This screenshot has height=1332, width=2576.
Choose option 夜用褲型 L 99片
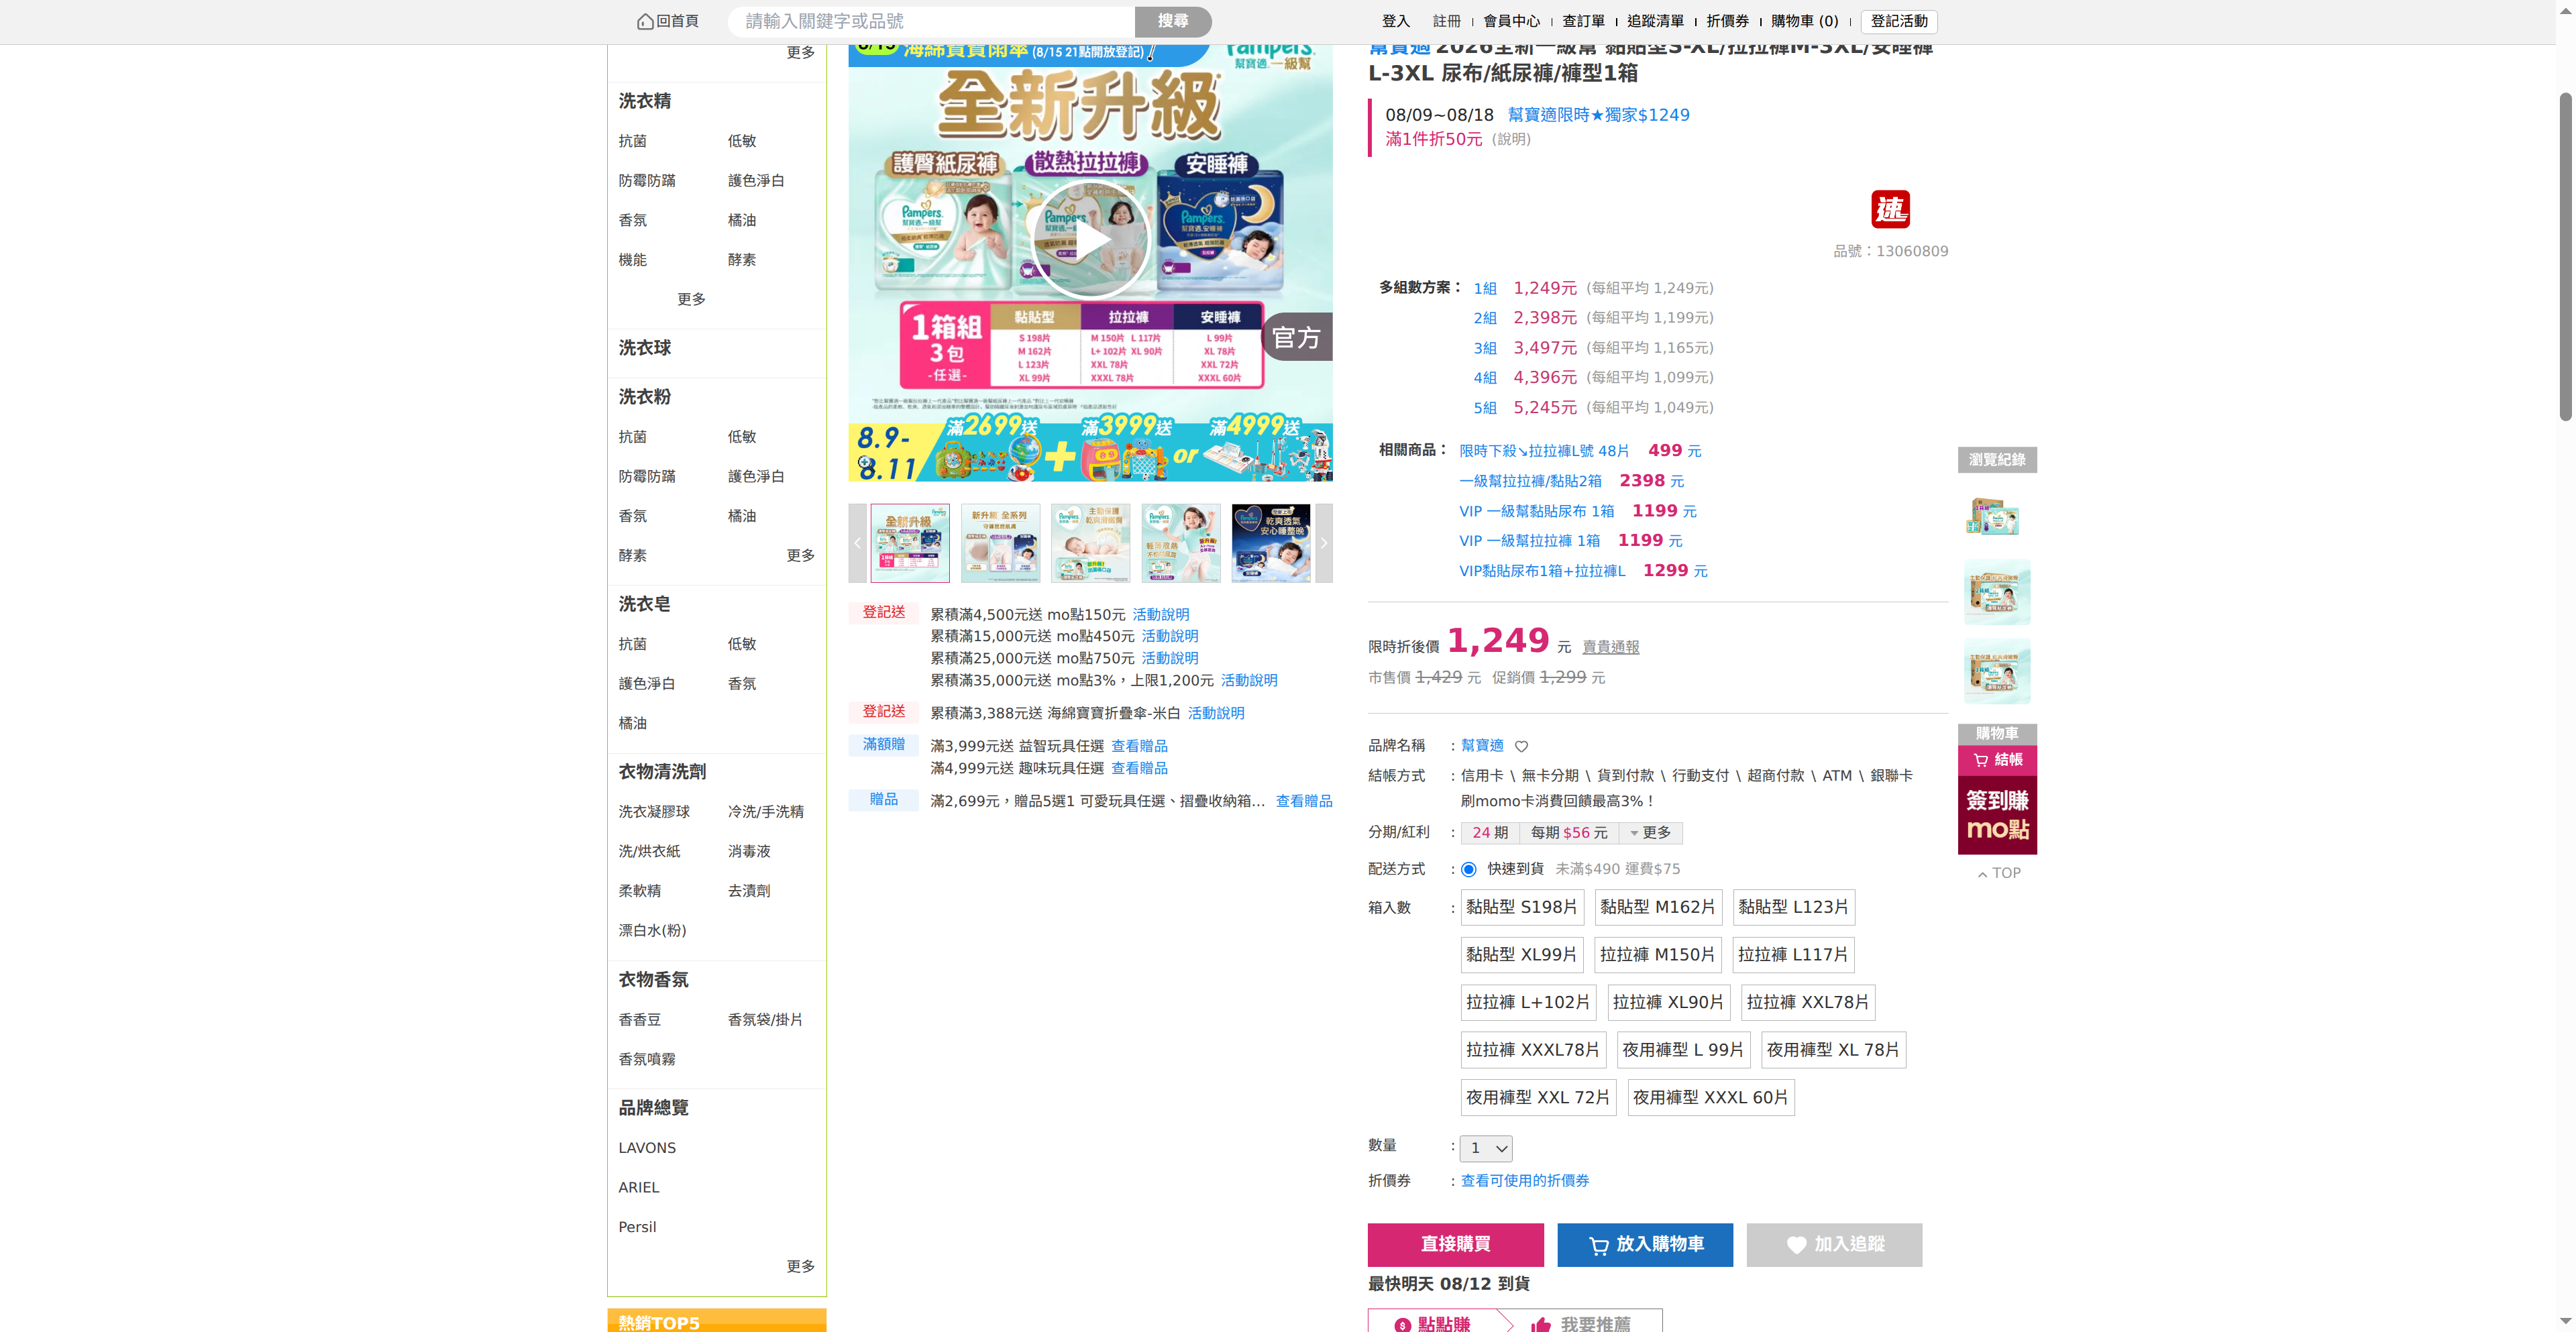click(1683, 1050)
